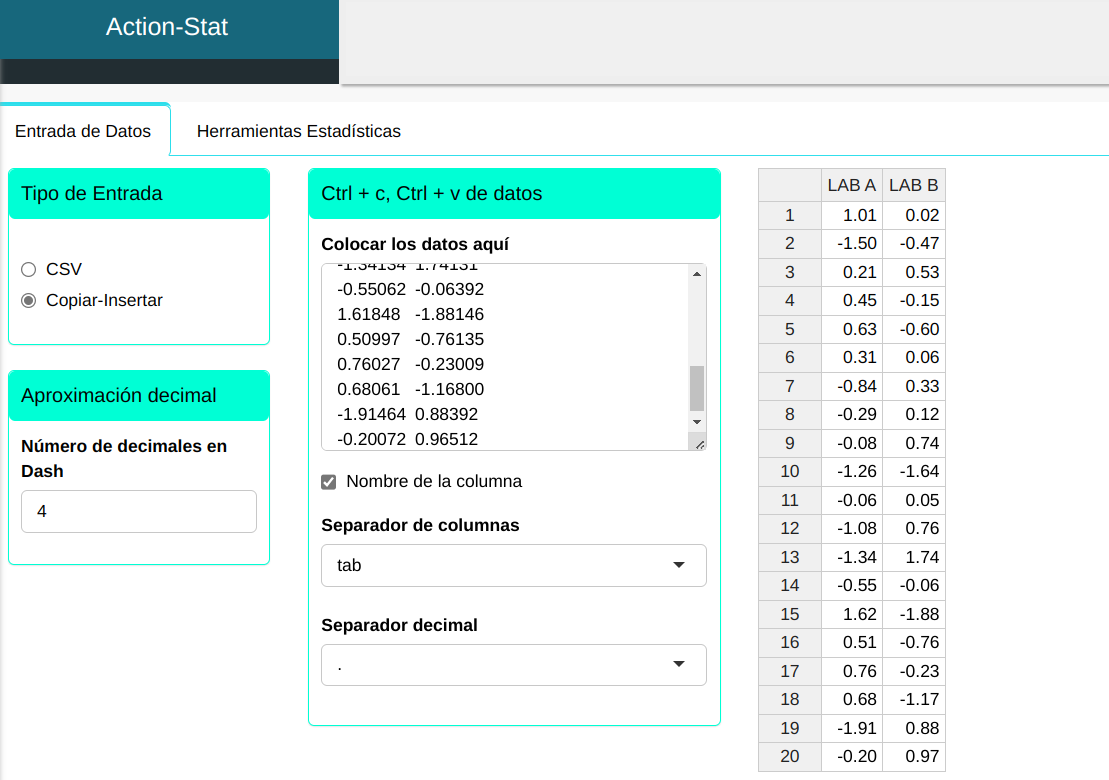
Task: Click the LAB B column header
Action: pyautogui.click(x=913, y=185)
